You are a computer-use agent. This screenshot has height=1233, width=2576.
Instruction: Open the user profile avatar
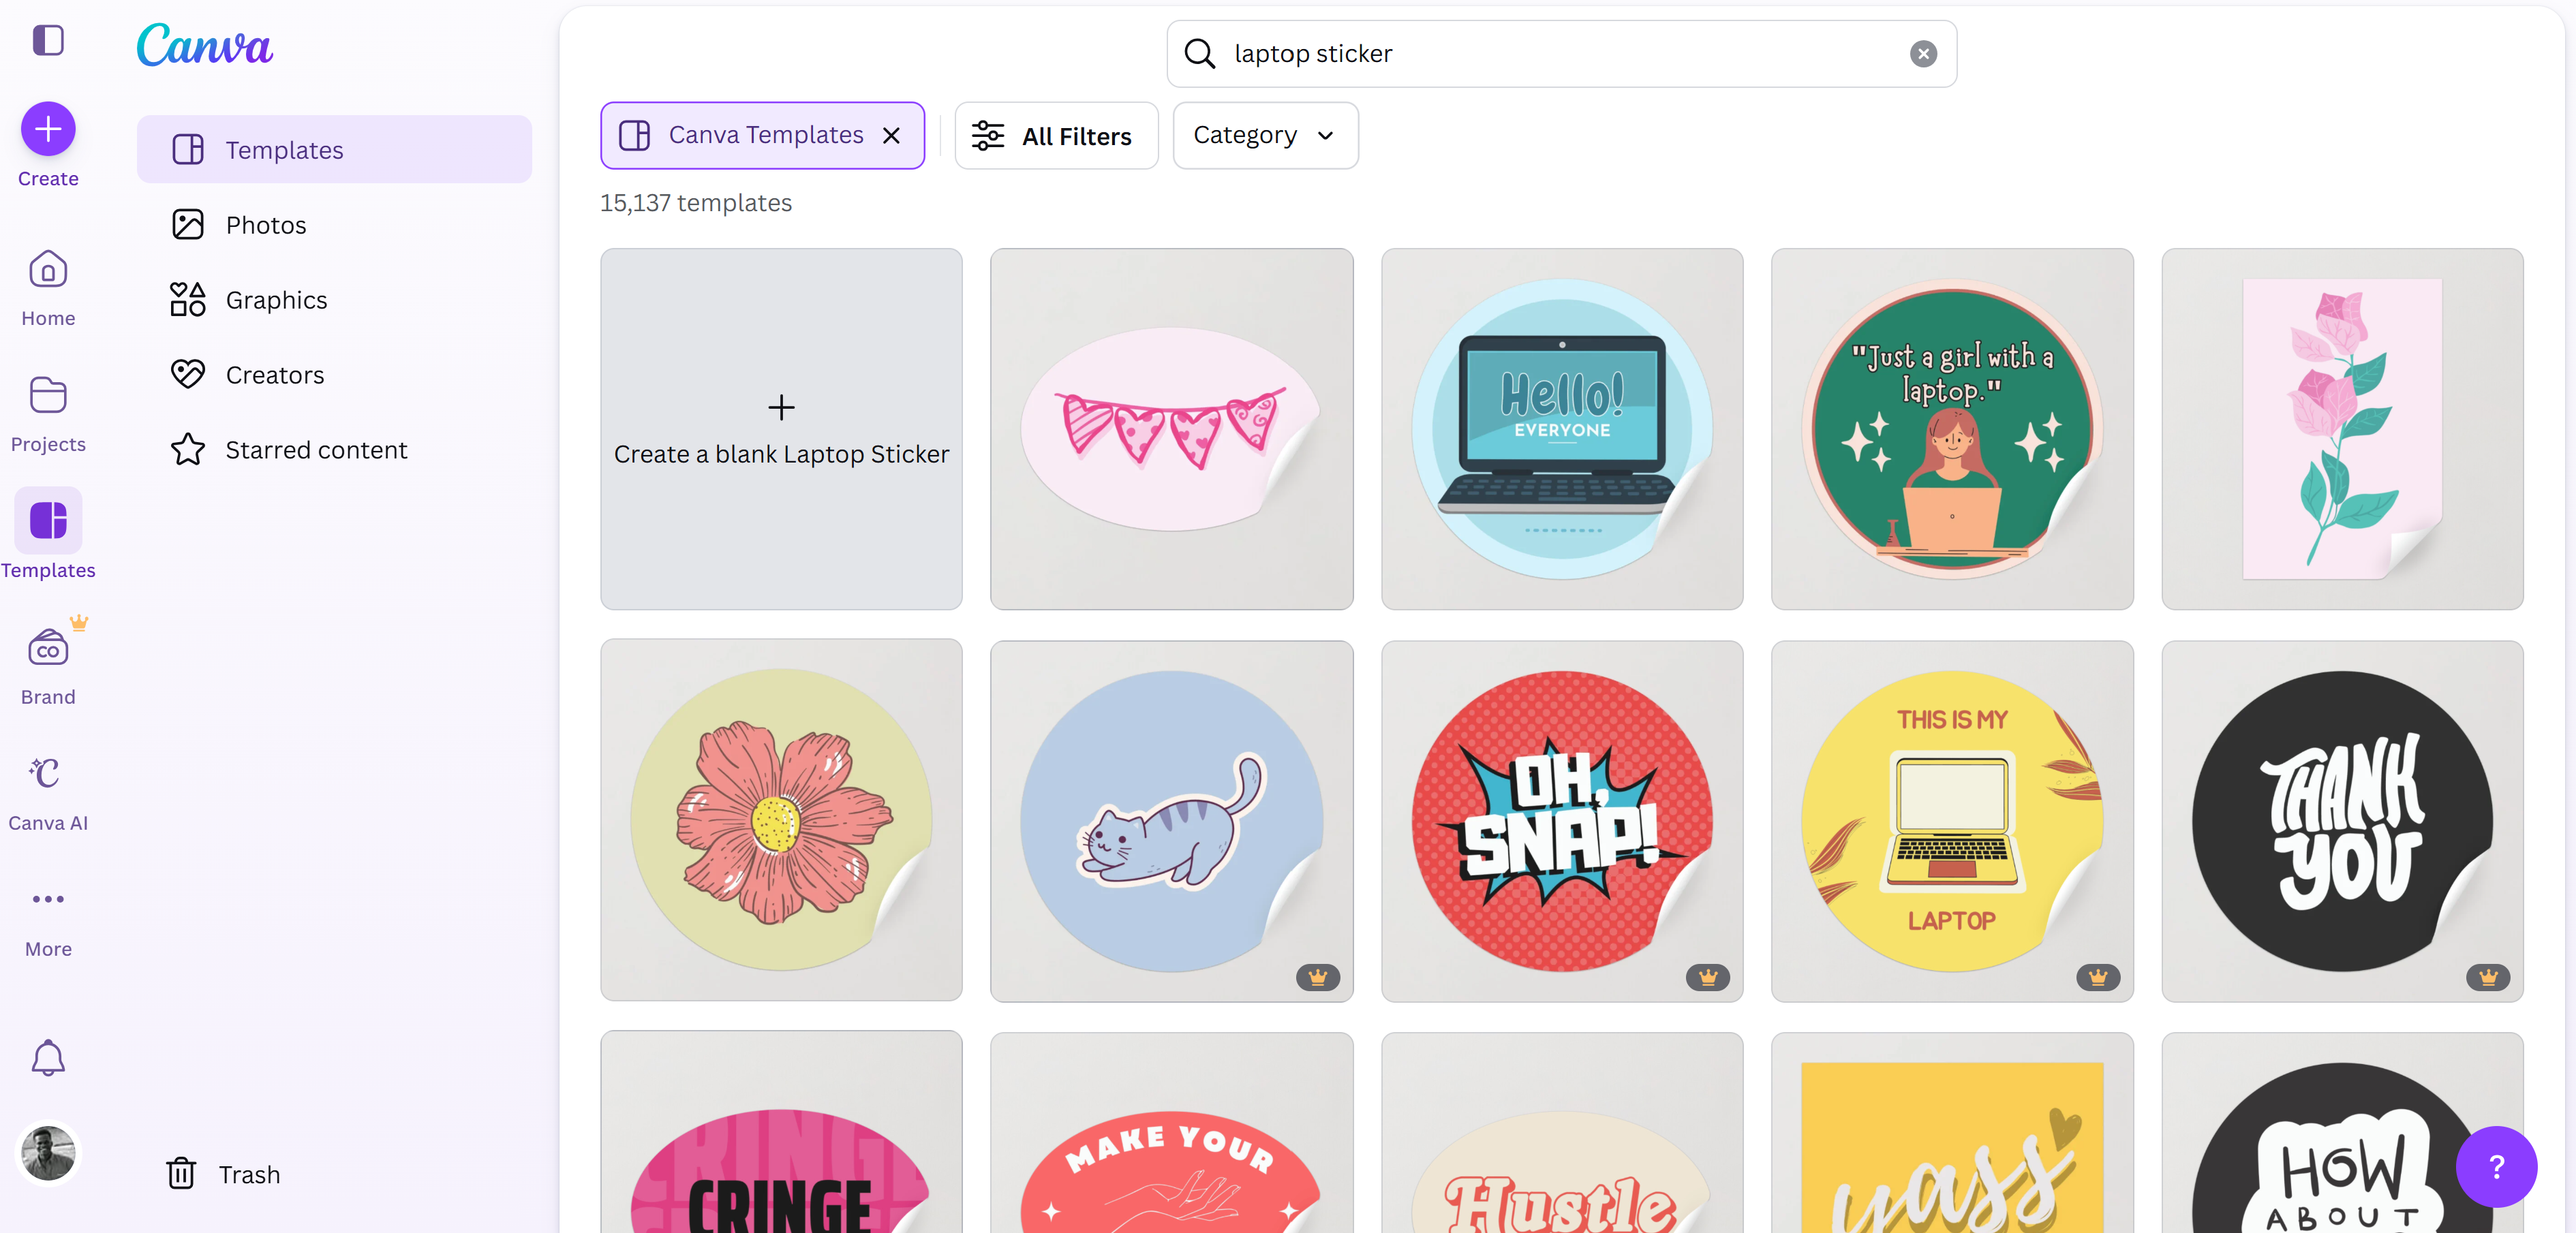click(48, 1153)
